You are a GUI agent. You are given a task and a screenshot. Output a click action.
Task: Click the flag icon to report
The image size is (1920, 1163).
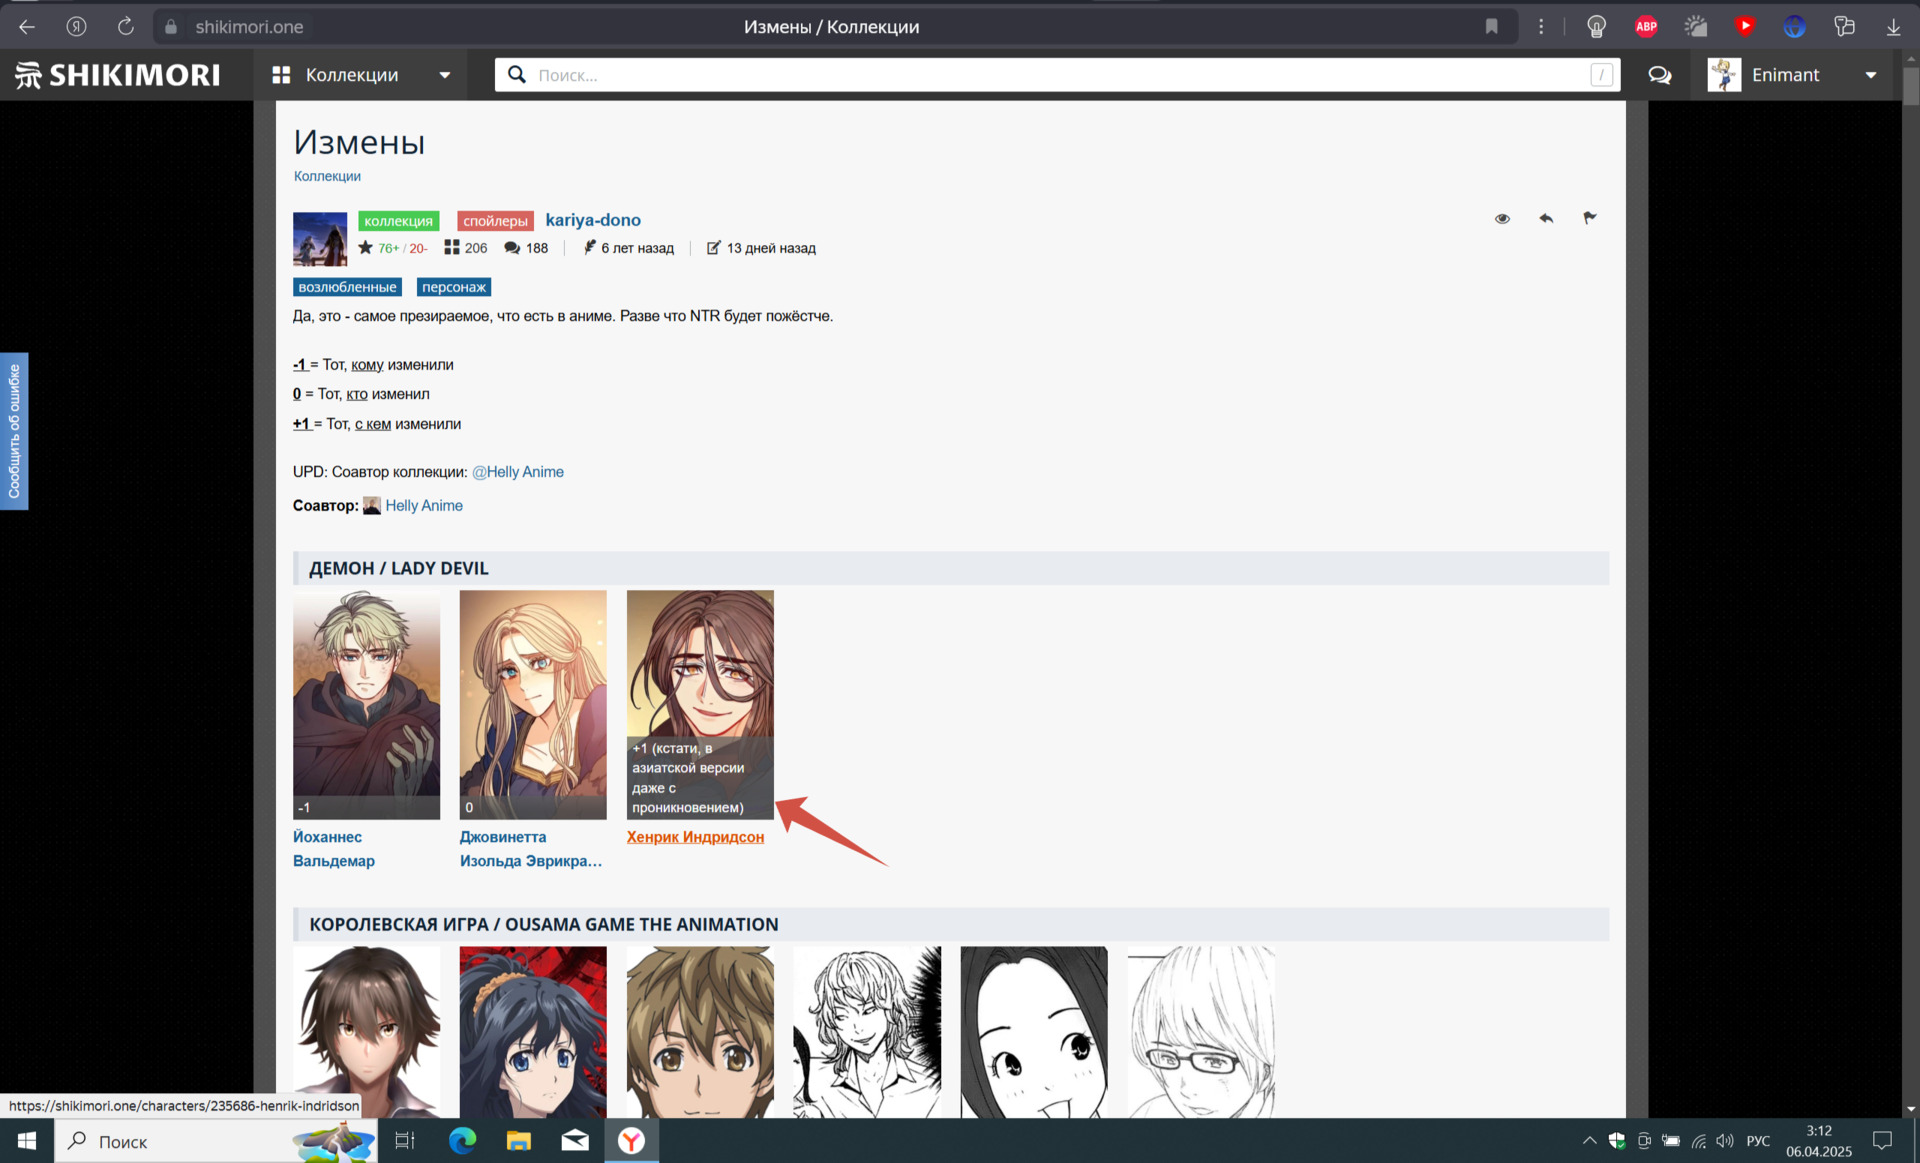[1590, 218]
